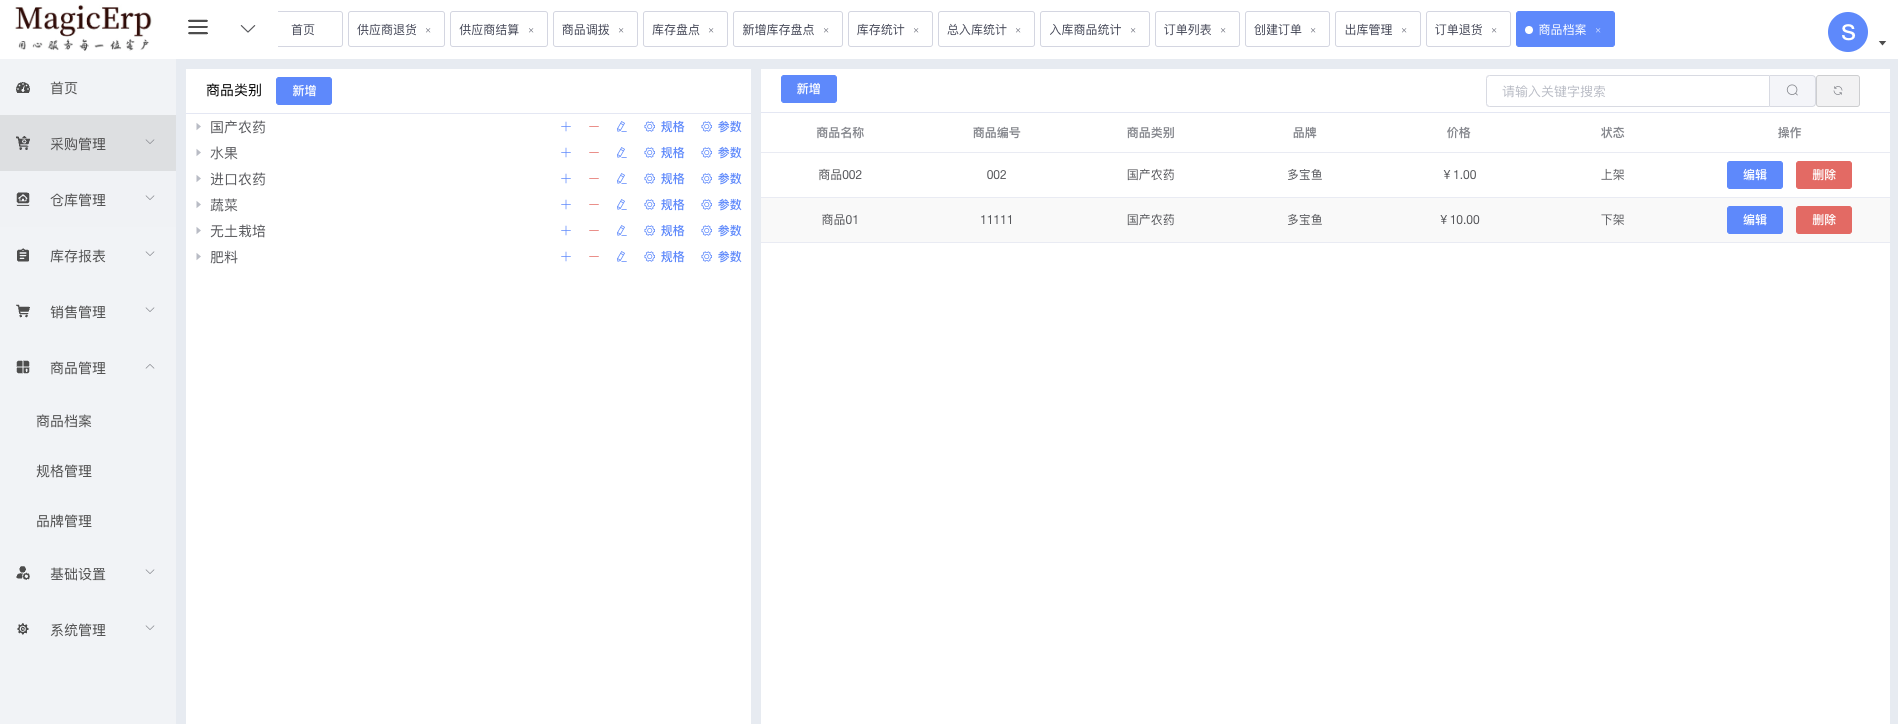1898x724 pixels.
Task: Click the minus icon for 国产农药
Action: click(x=594, y=127)
